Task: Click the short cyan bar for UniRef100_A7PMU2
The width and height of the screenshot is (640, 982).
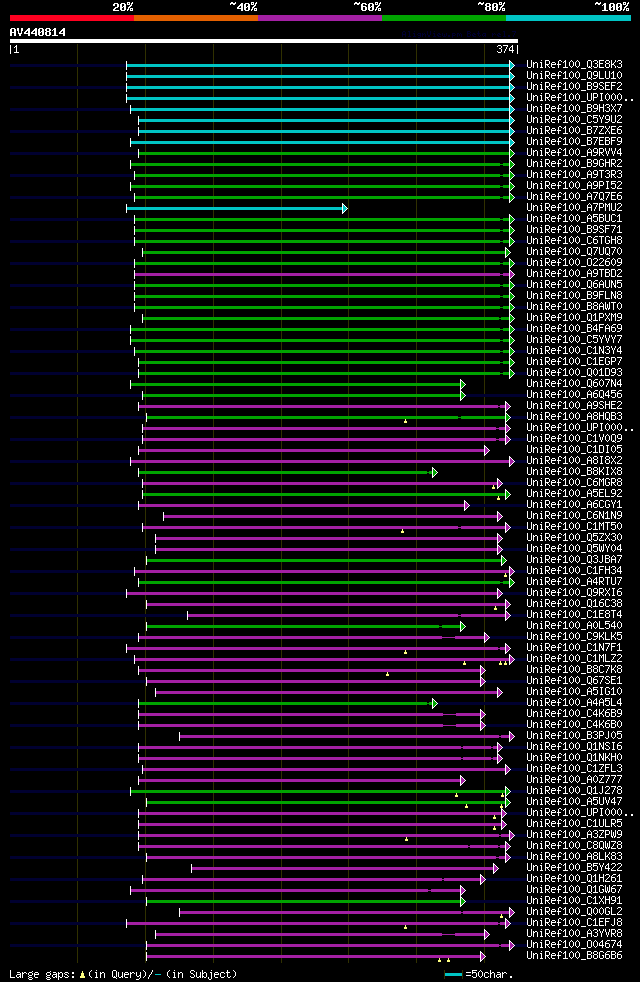Action: pyautogui.click(x=236, y=208)
